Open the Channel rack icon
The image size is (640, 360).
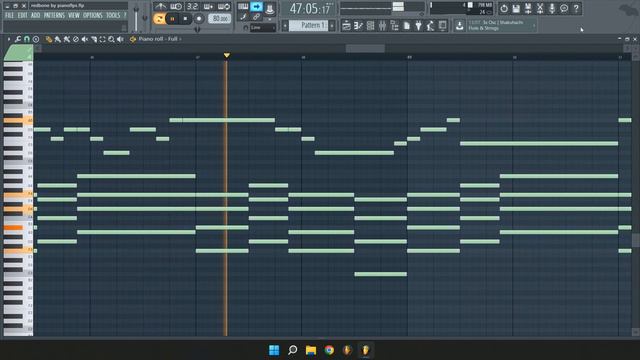[370, 26]
